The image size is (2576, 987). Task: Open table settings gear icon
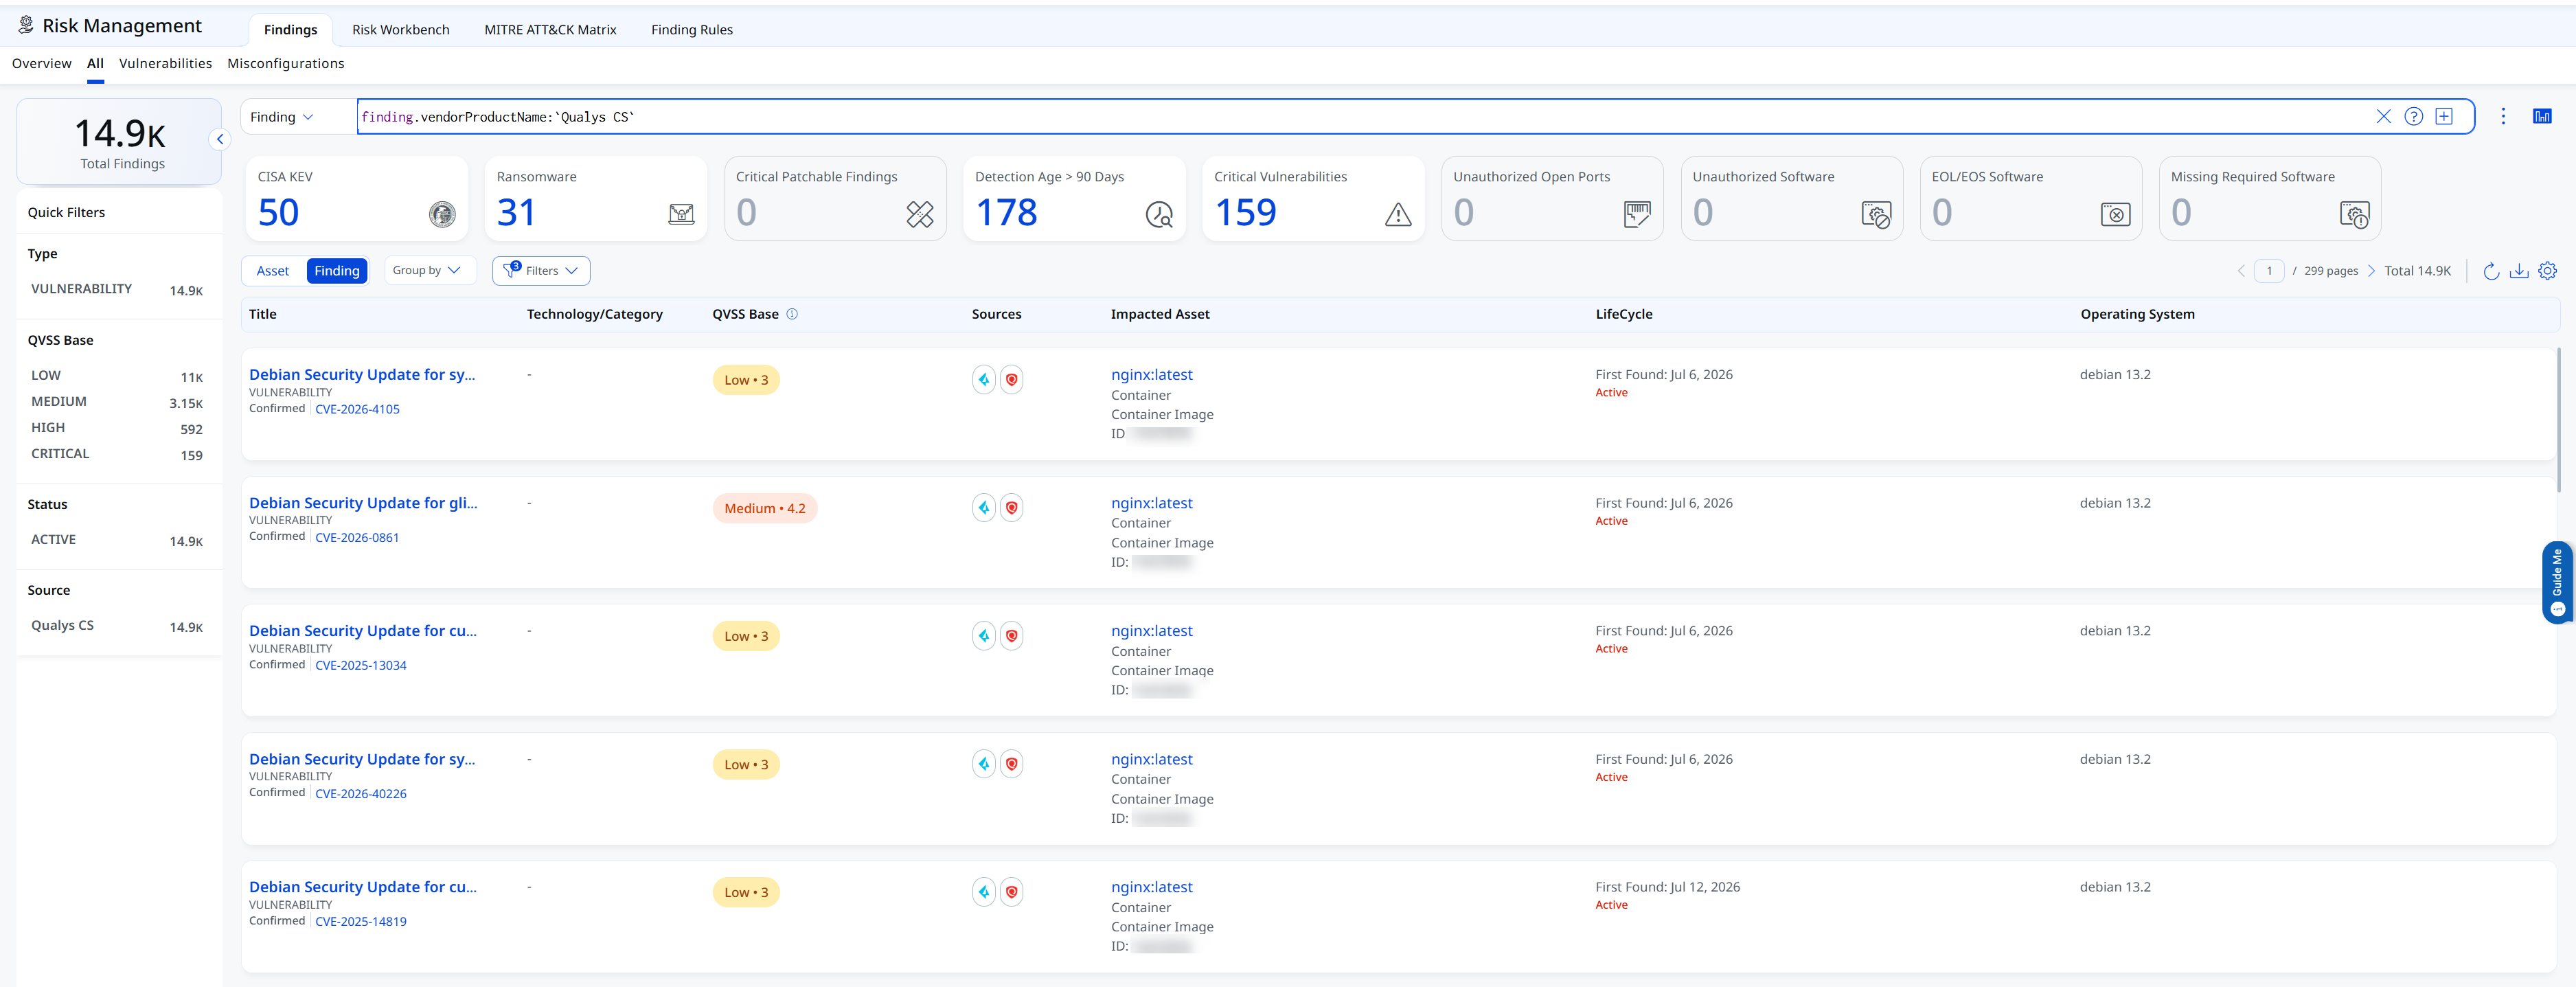[x=2547, y=271]
